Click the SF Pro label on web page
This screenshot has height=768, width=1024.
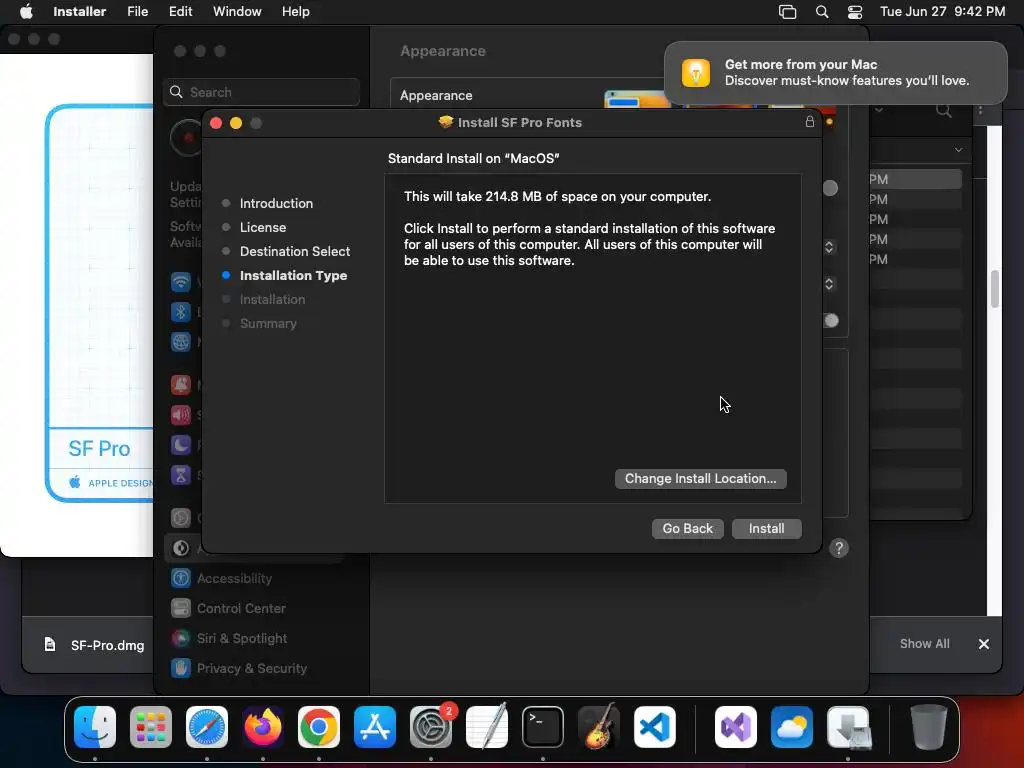(x=99, y=449)
